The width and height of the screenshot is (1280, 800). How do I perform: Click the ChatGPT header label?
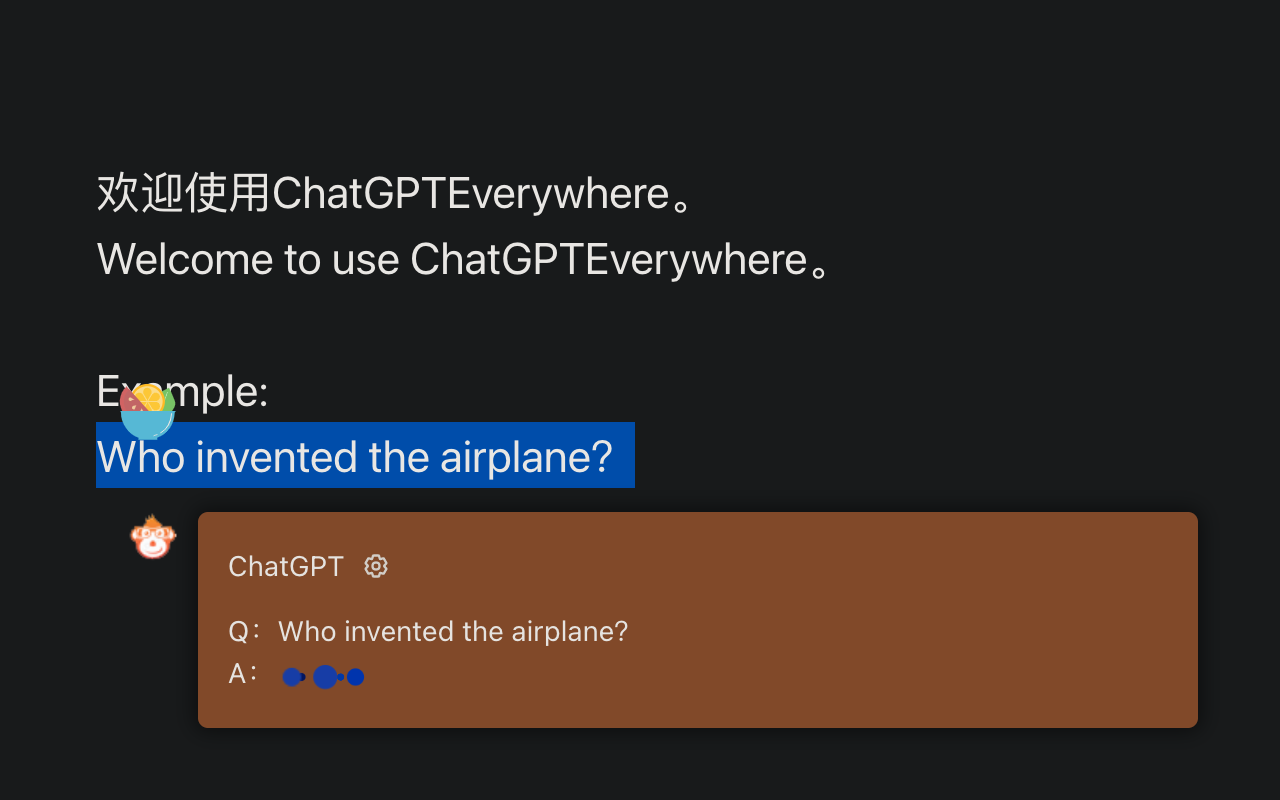click(x=286, y=566)
